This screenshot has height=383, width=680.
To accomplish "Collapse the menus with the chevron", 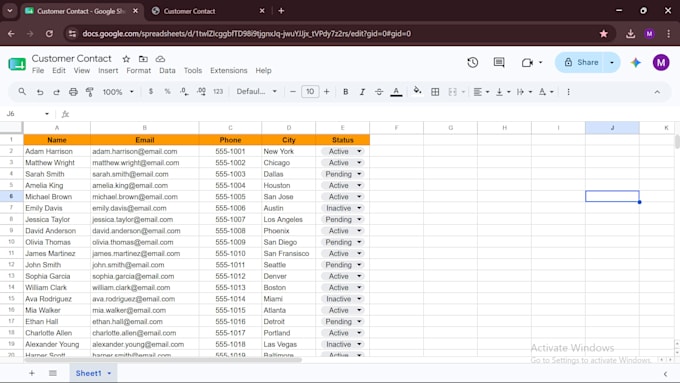I will coord(657,92).
